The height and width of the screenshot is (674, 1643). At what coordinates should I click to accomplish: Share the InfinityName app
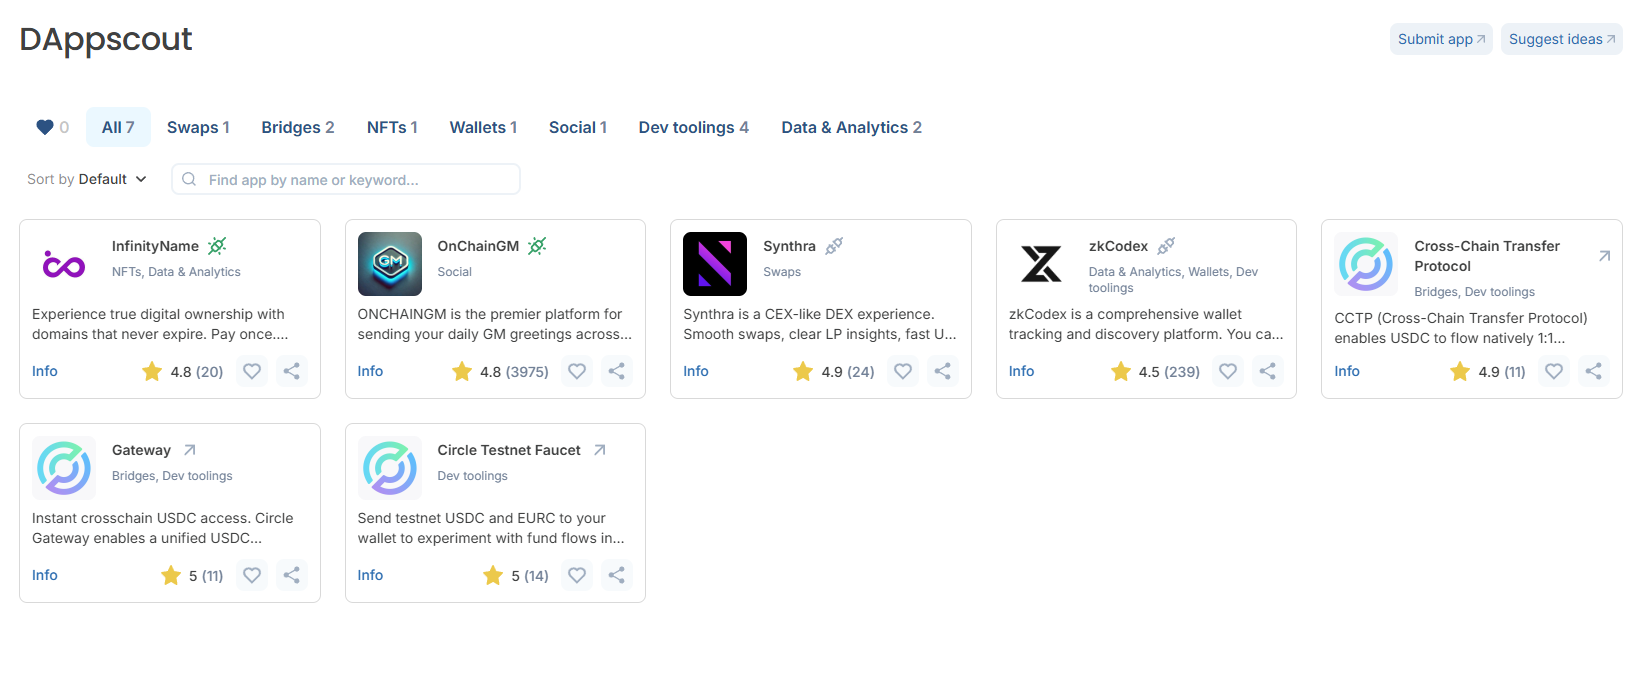(291, 371)
